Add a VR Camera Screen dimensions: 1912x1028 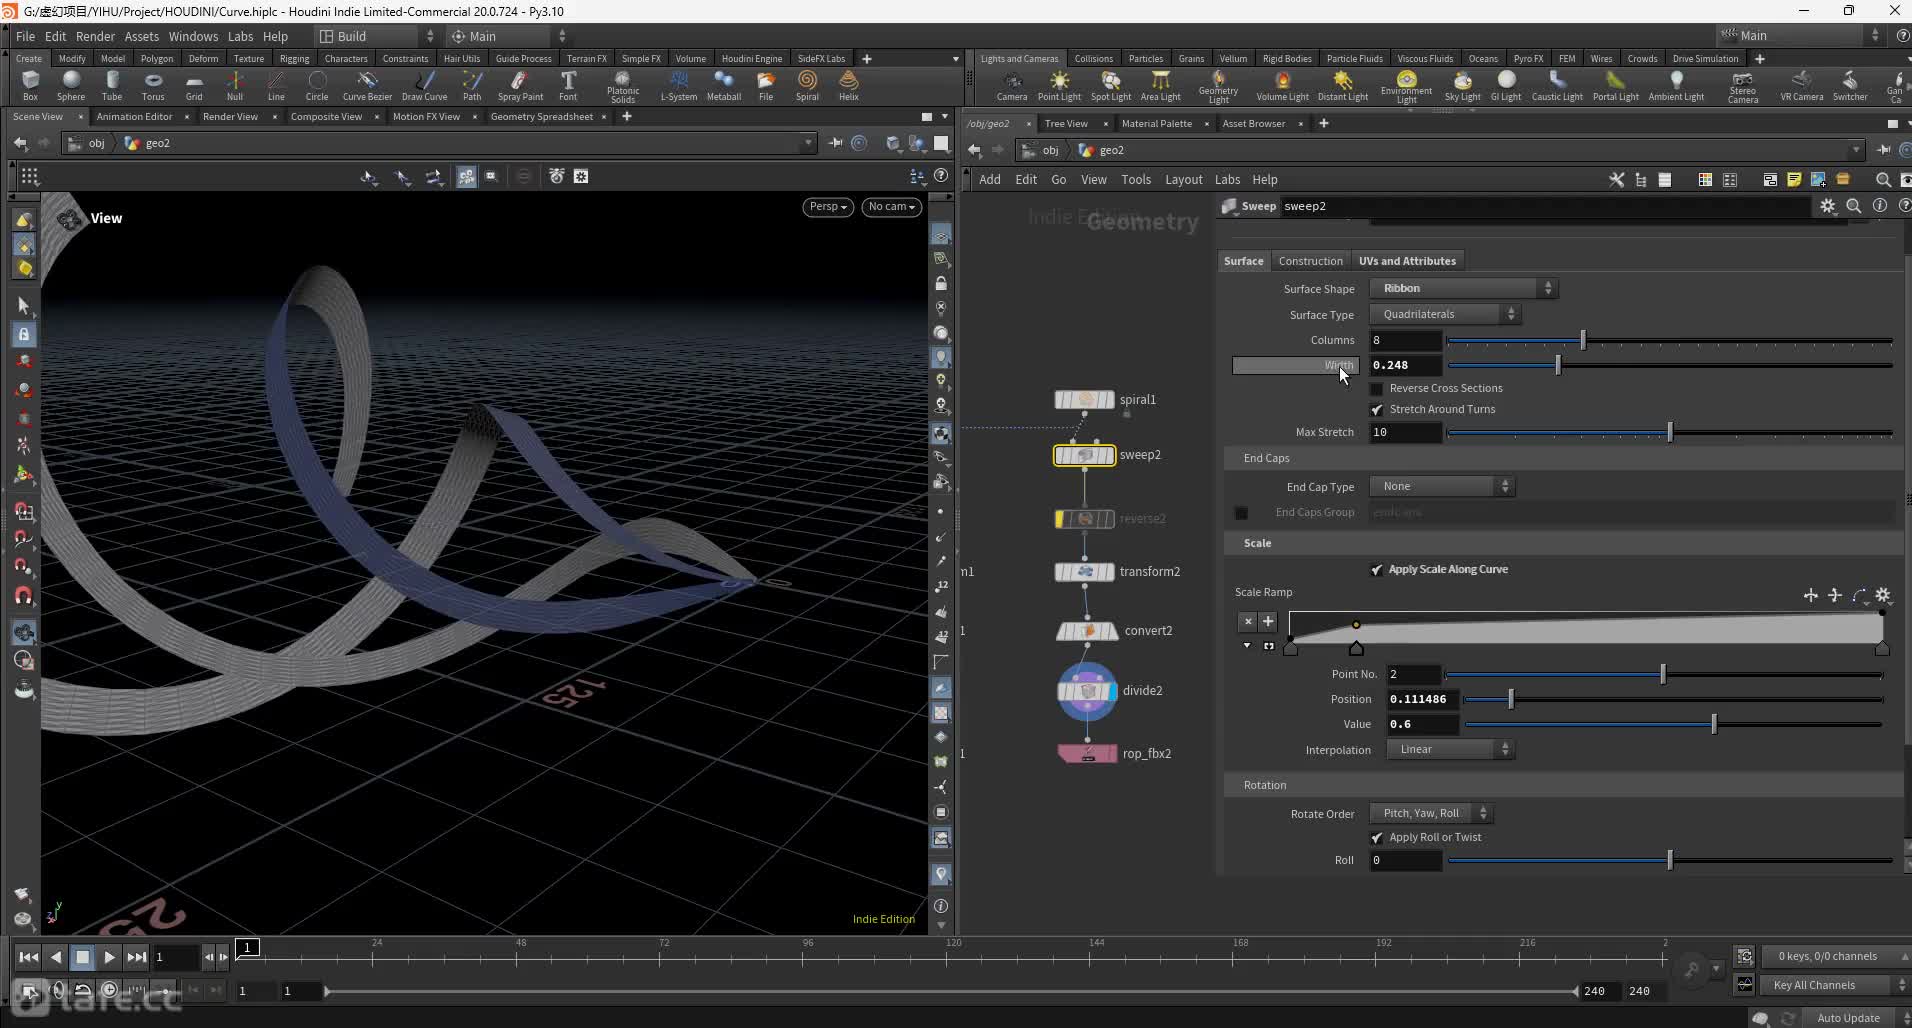coord(1801,86)
